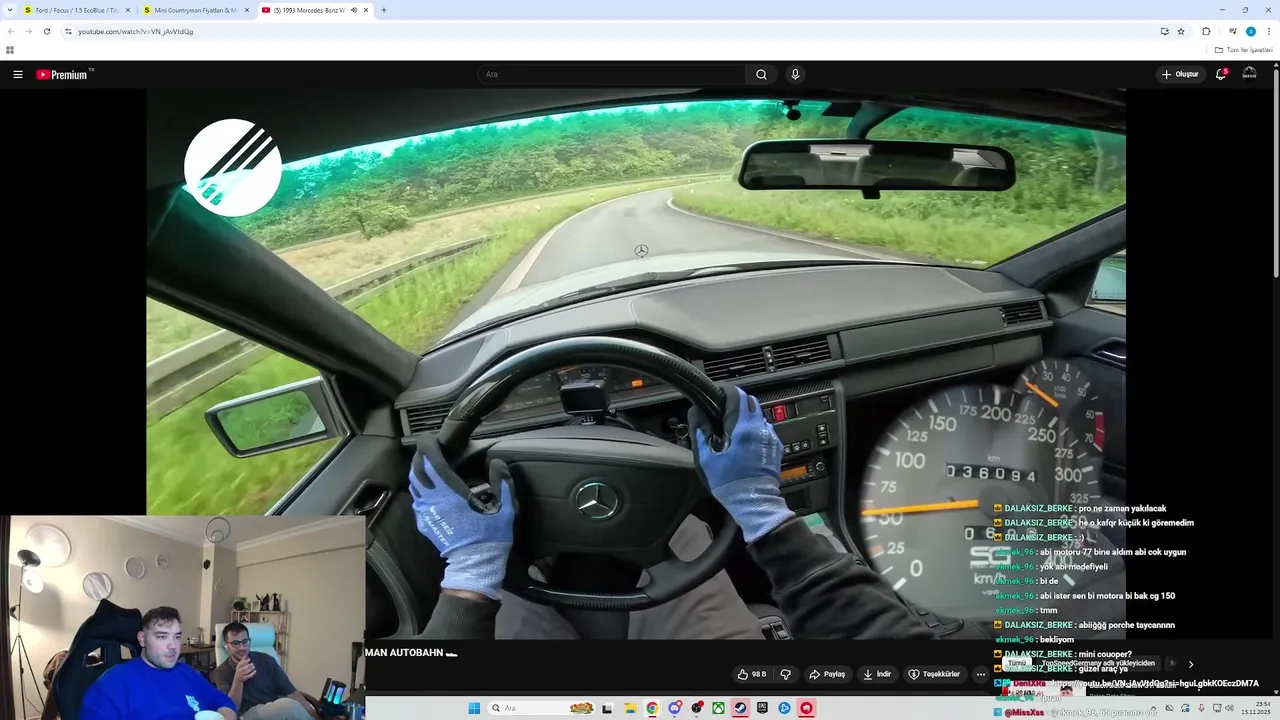This screenshot has width=1280, height=720.
Task: Click the İndir download button
Action: click(877, 674)
